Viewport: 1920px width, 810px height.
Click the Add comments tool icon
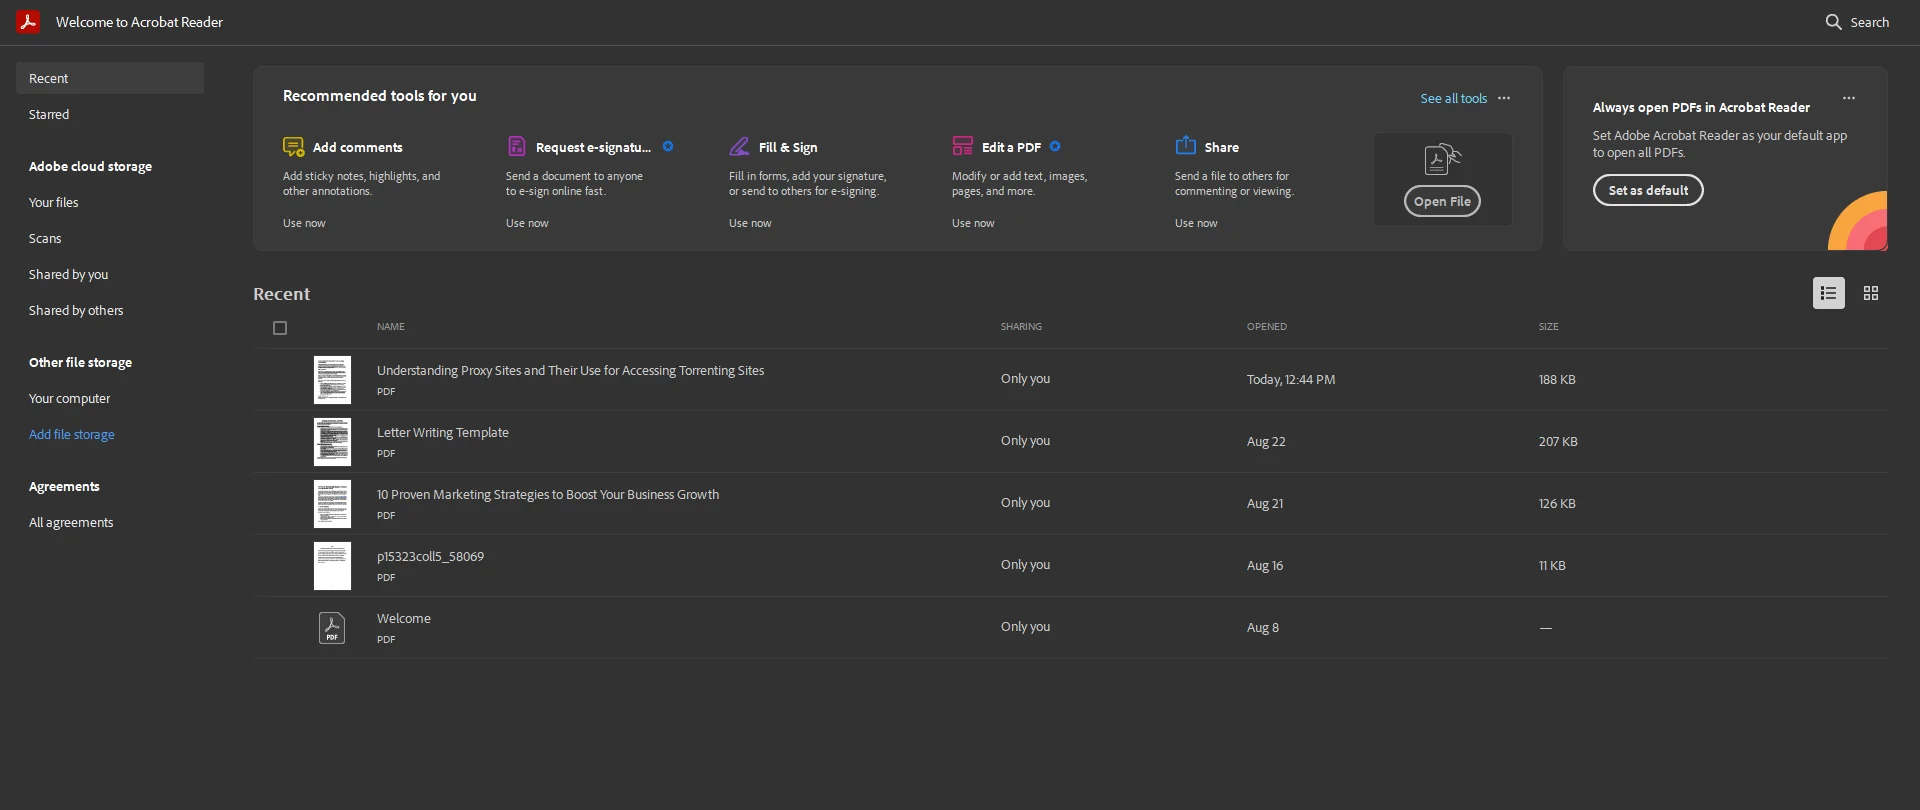click(x=293, y=147)
